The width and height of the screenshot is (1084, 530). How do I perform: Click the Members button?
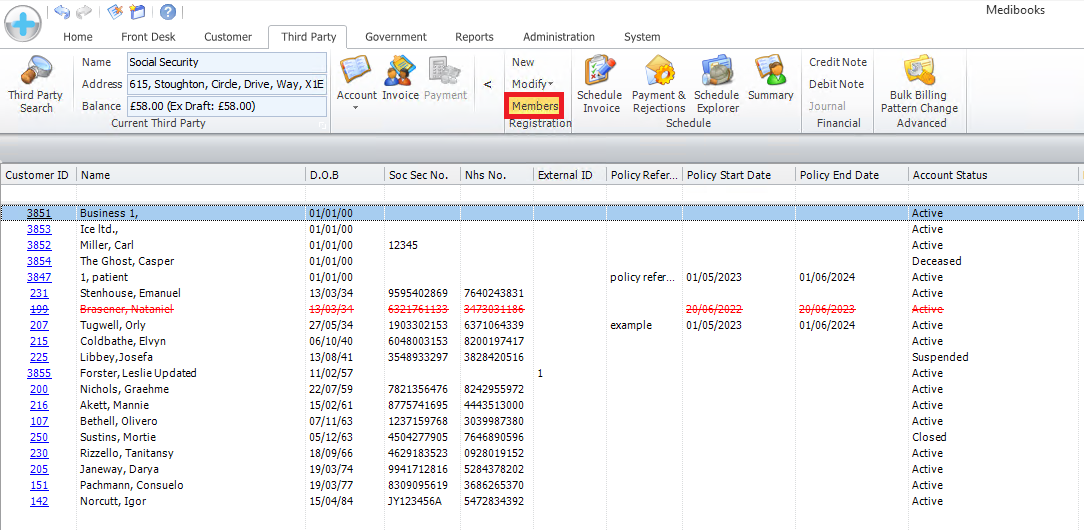[534, 106]
